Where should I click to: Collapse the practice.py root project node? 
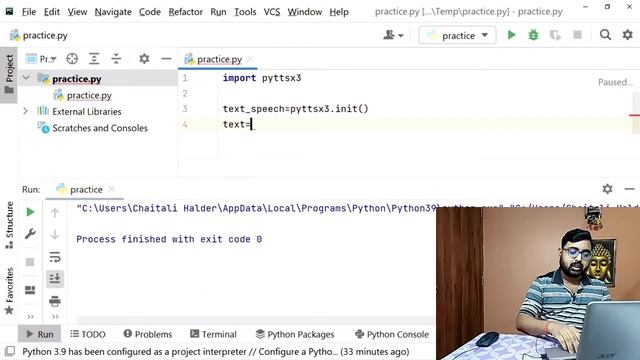point(26,78)
